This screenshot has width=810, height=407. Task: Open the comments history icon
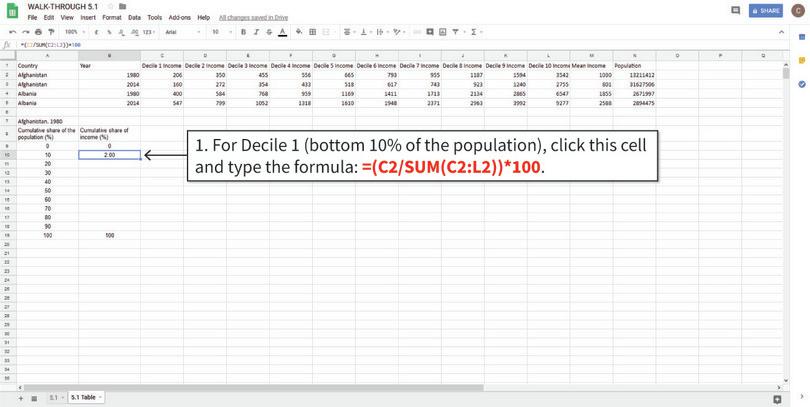[x=736, y=10]
